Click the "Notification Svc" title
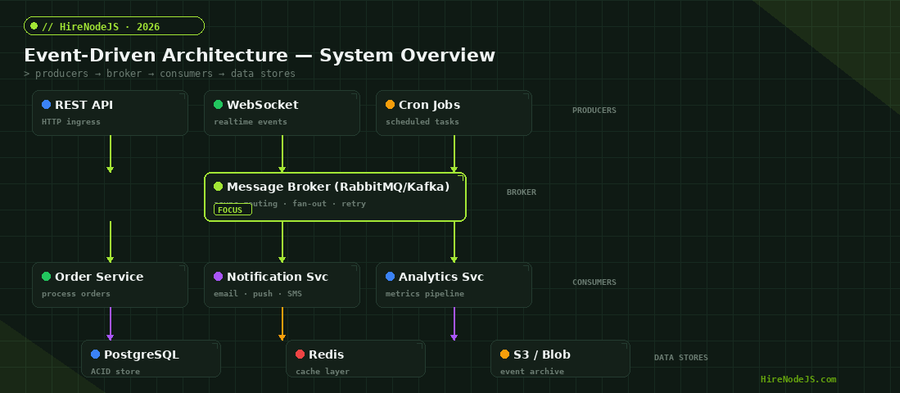Image resolution: width=900 pixels, height=393 pixels. (278, 277)
